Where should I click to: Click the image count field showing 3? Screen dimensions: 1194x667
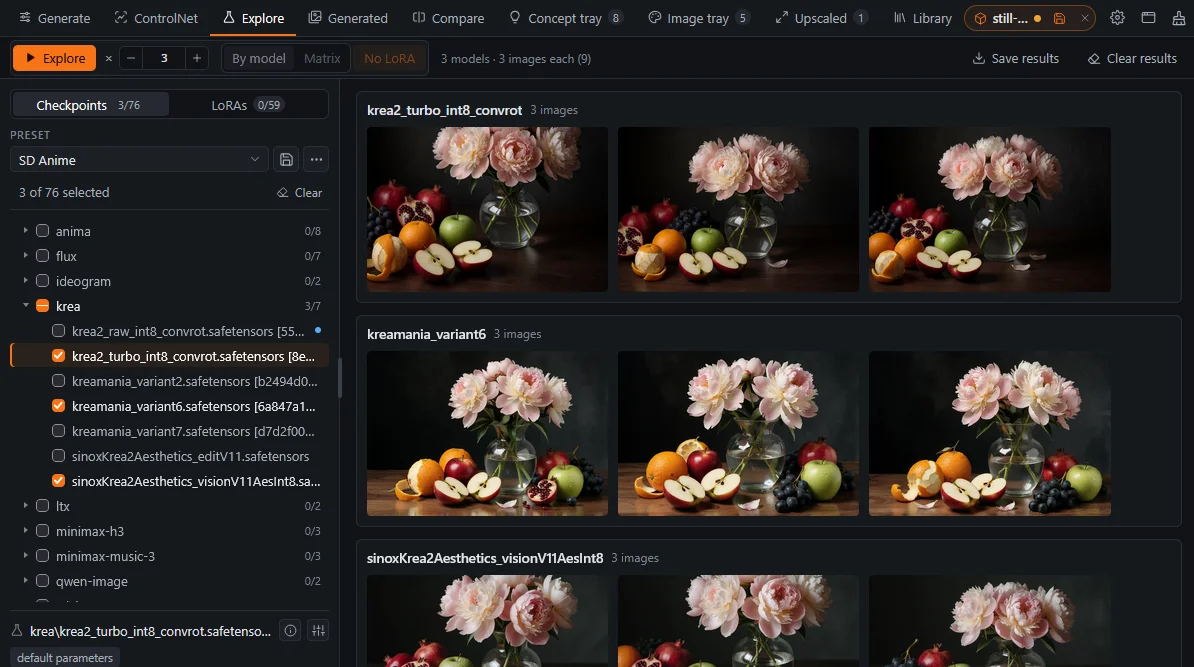pyautogui.click(x=164, y=58)
